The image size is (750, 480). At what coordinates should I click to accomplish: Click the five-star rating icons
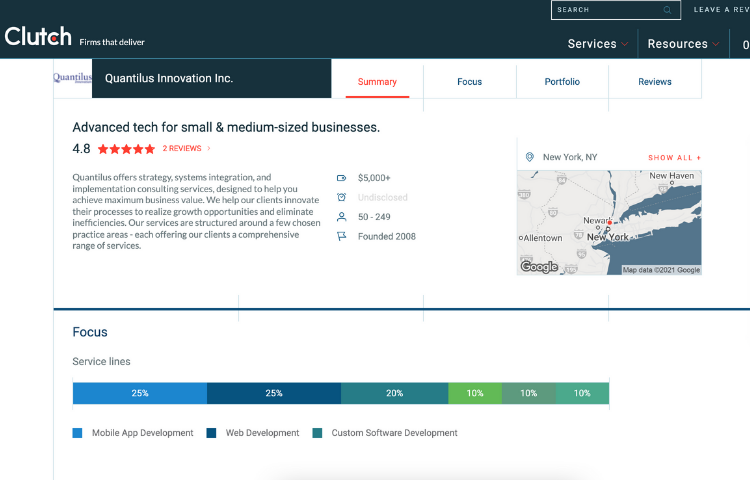(x=126, y=149)
